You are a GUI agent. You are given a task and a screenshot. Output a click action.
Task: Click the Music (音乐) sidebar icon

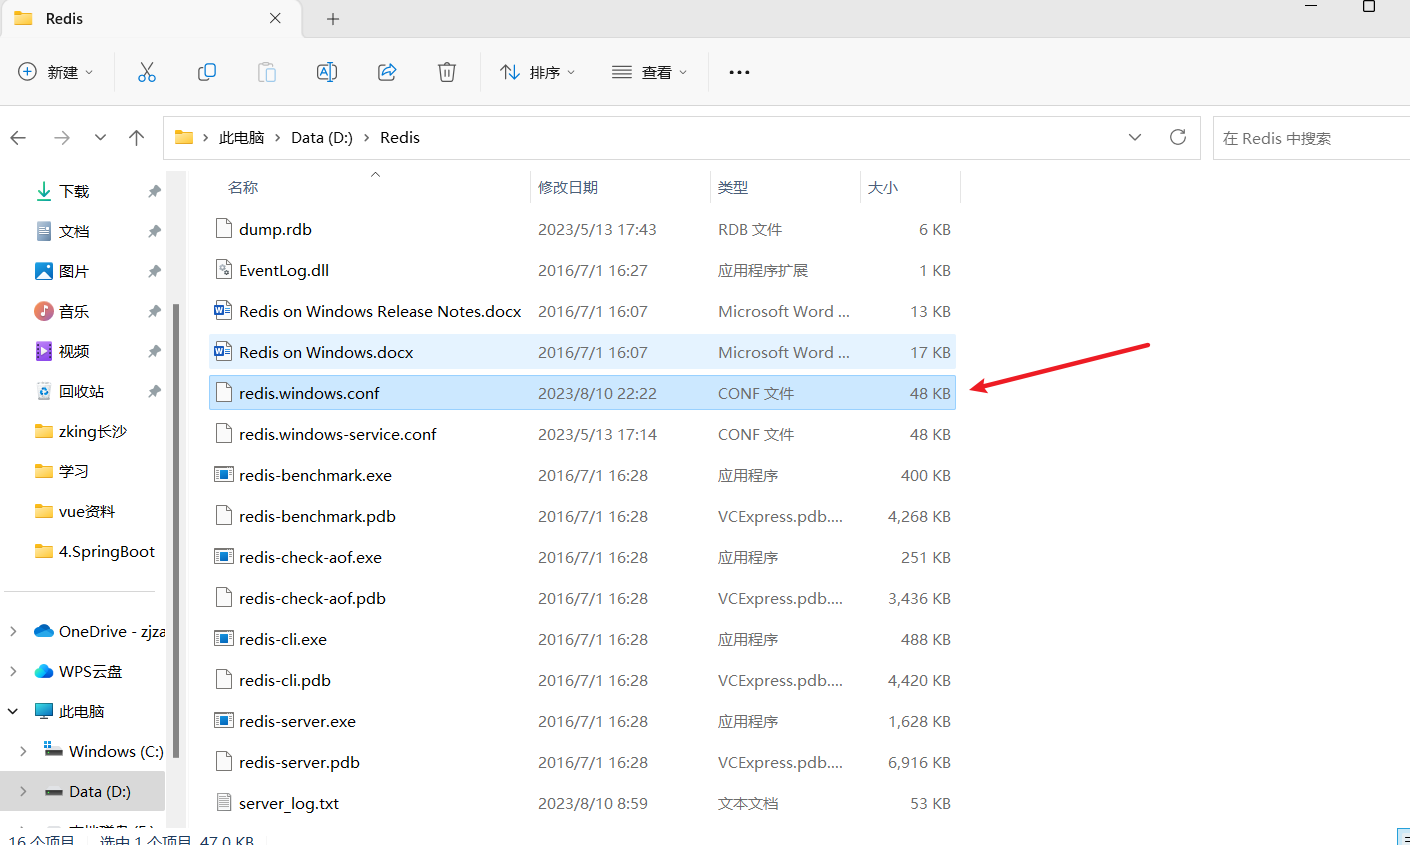coord(44,311)
